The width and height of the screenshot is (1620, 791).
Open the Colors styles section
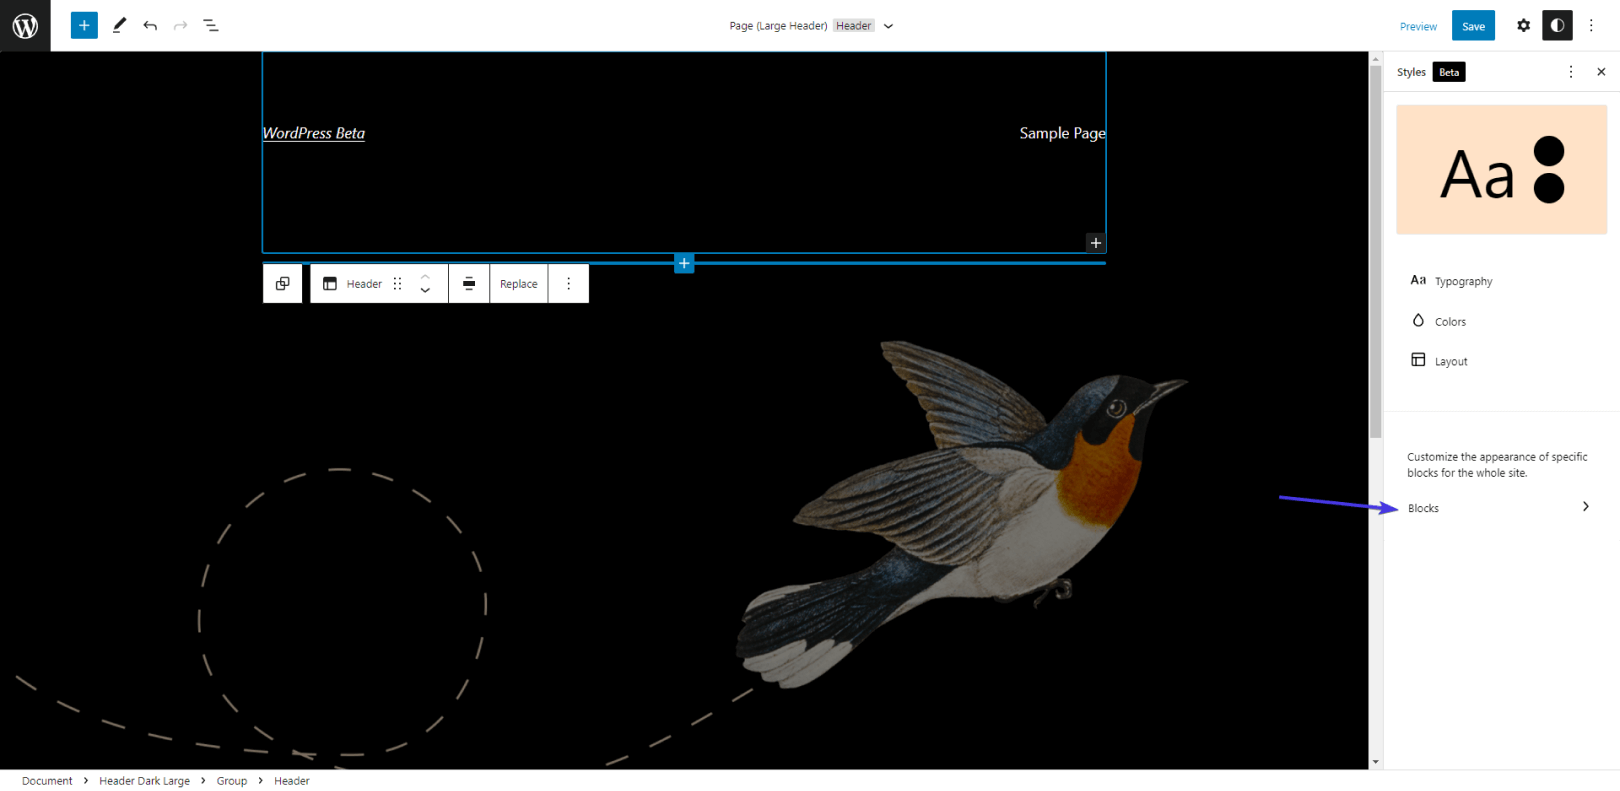1501,321
